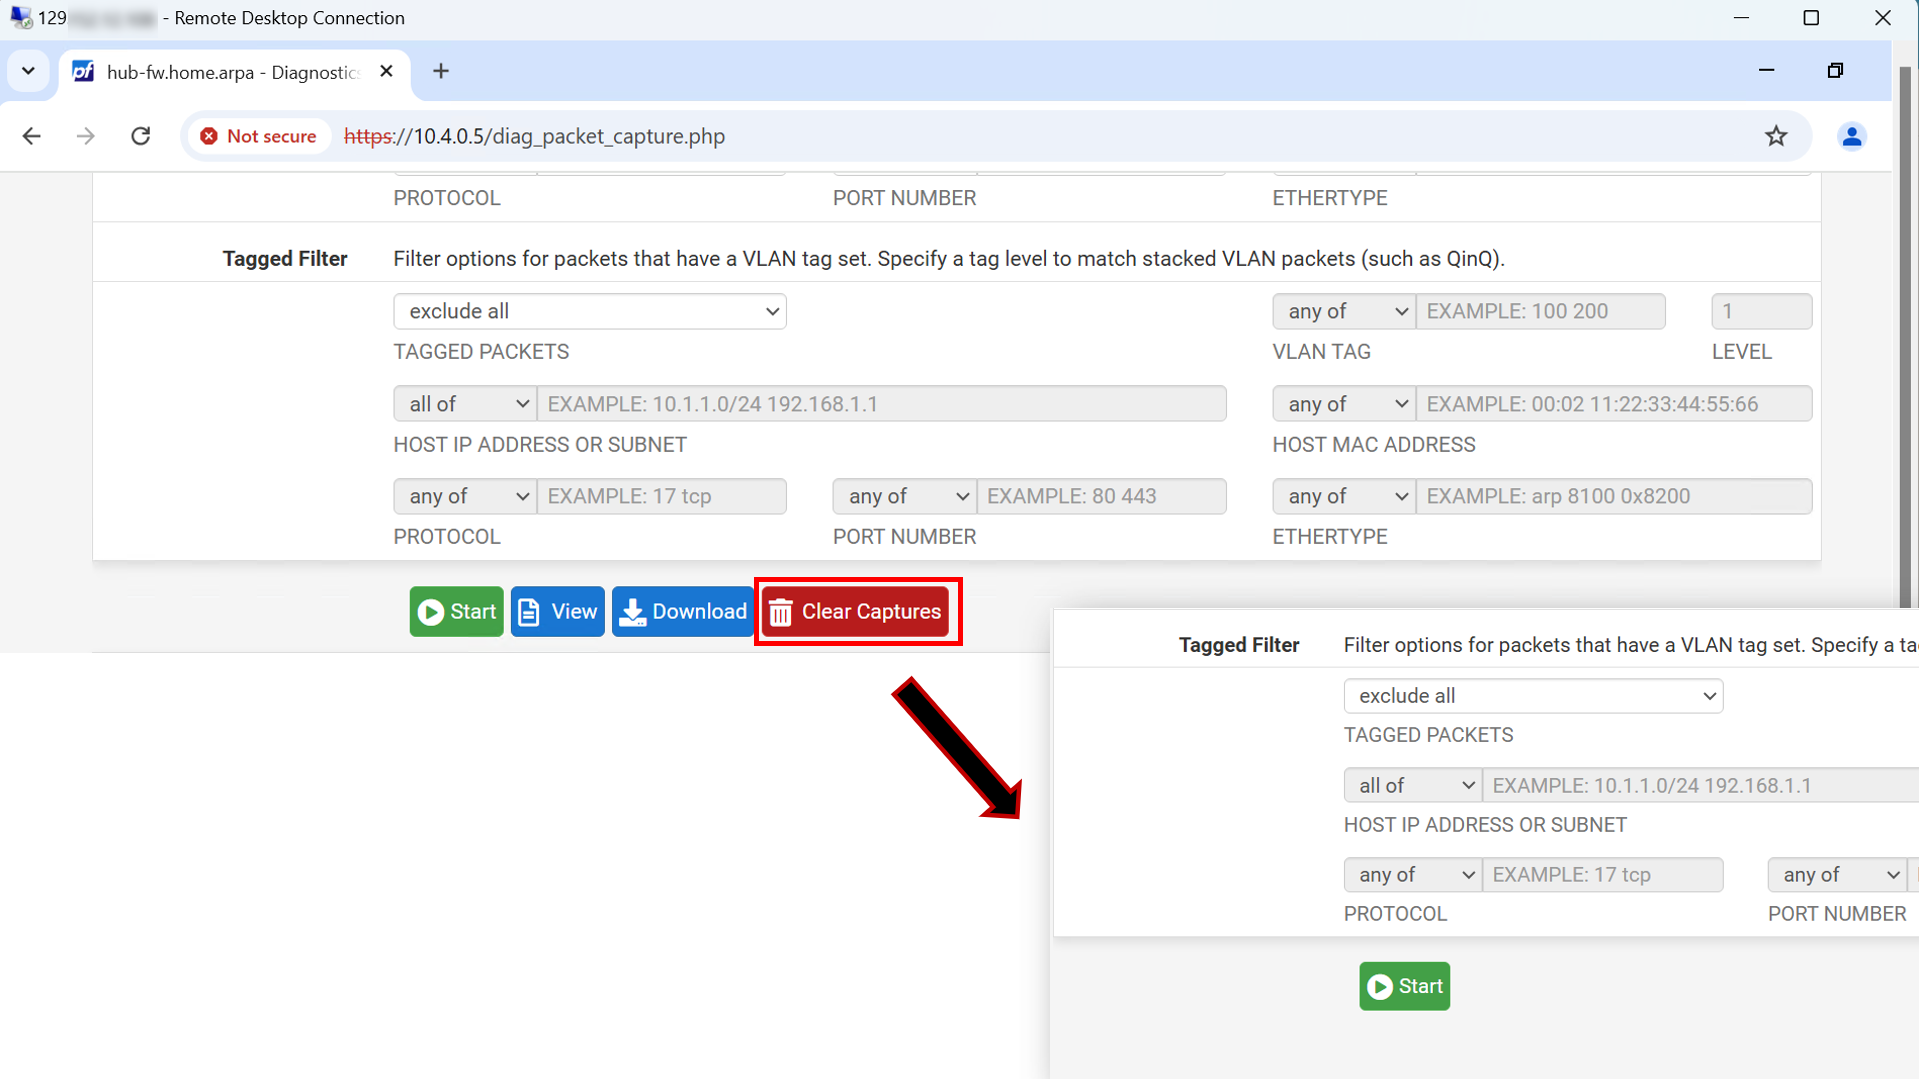
Task: Click the Not secure site info chip
Action: [259, 136]
